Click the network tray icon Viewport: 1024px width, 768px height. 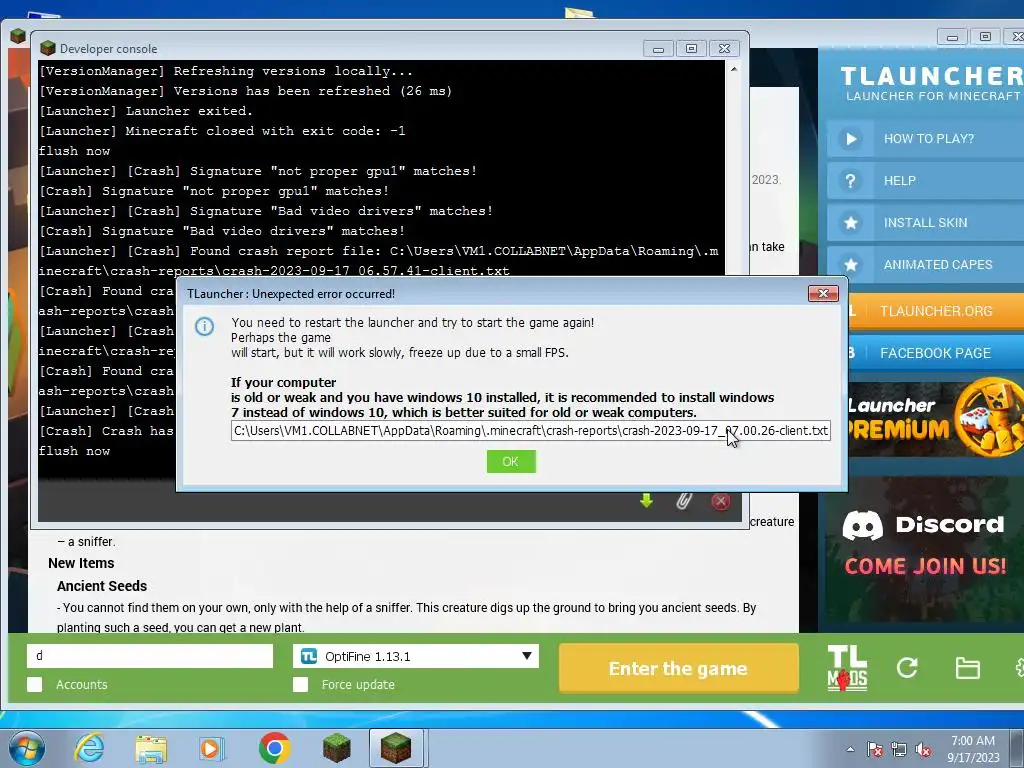pos(899,749)
